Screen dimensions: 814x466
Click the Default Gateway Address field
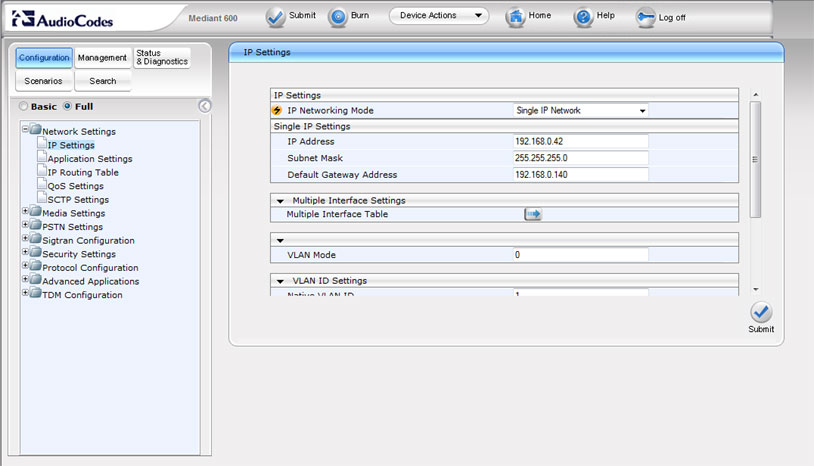pos(581,174)
